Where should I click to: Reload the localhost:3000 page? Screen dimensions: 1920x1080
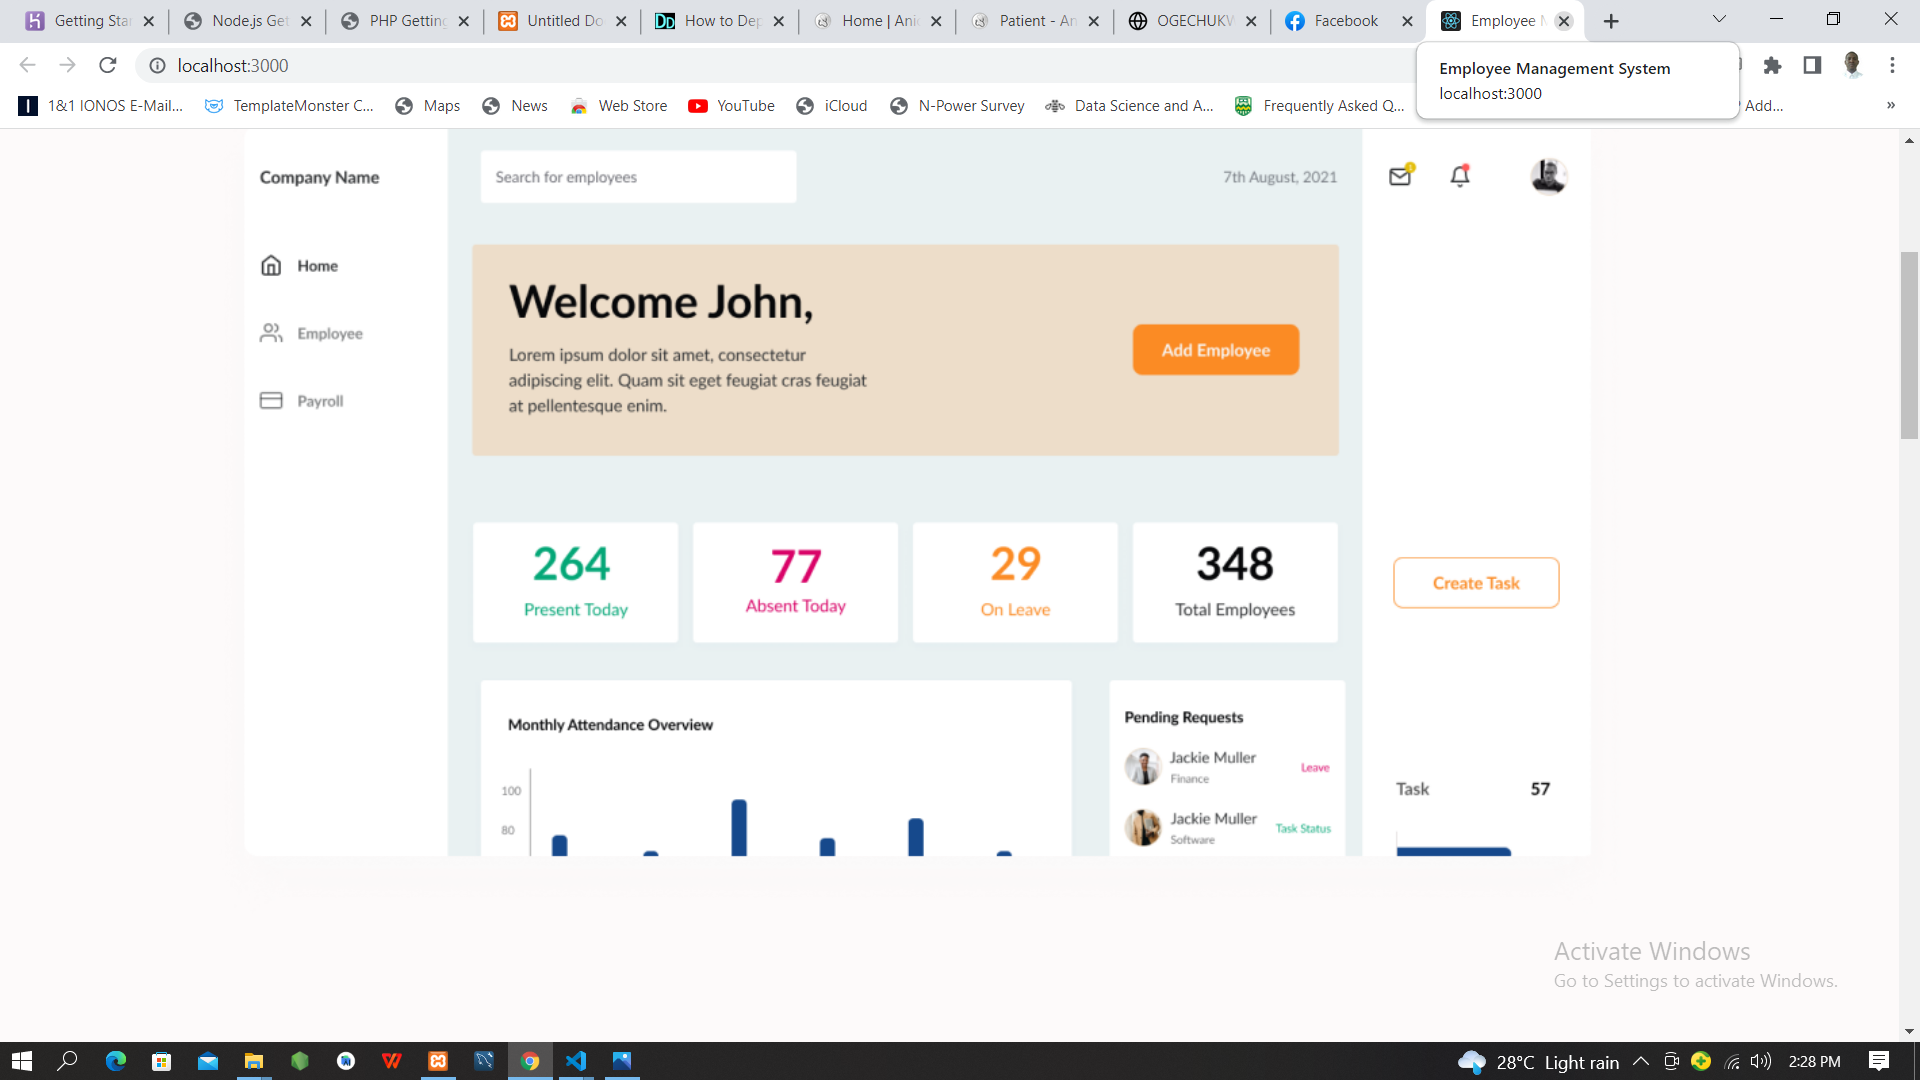pos(108,65)
